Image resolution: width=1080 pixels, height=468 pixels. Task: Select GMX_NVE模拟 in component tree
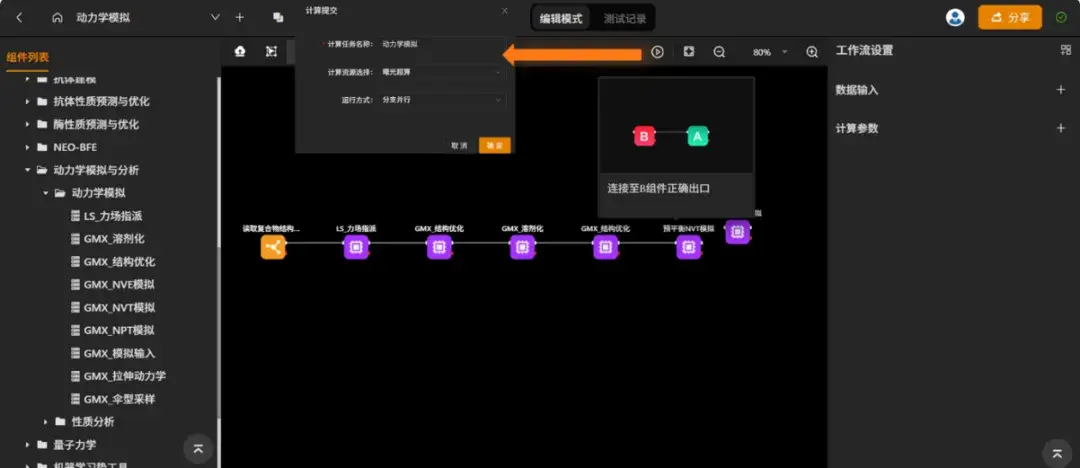click(119, 285)
